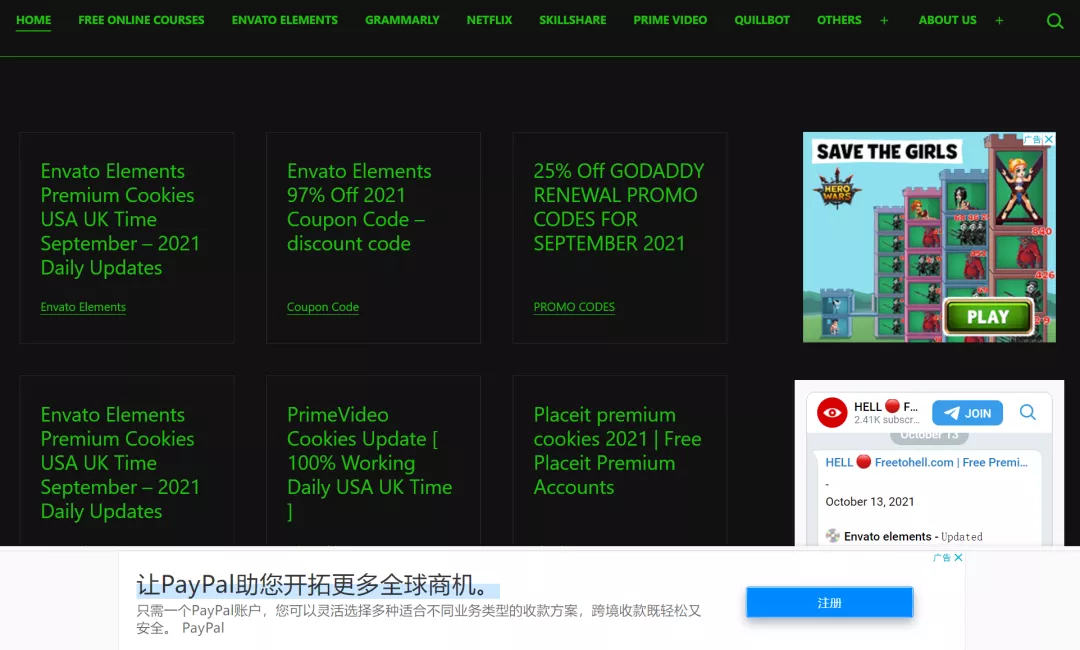Image resolution: width=1080 pixels, height=650 pixels.
Task: Open 25% Off GODADDY RENEWAL PROMO post
Action: 619,207
